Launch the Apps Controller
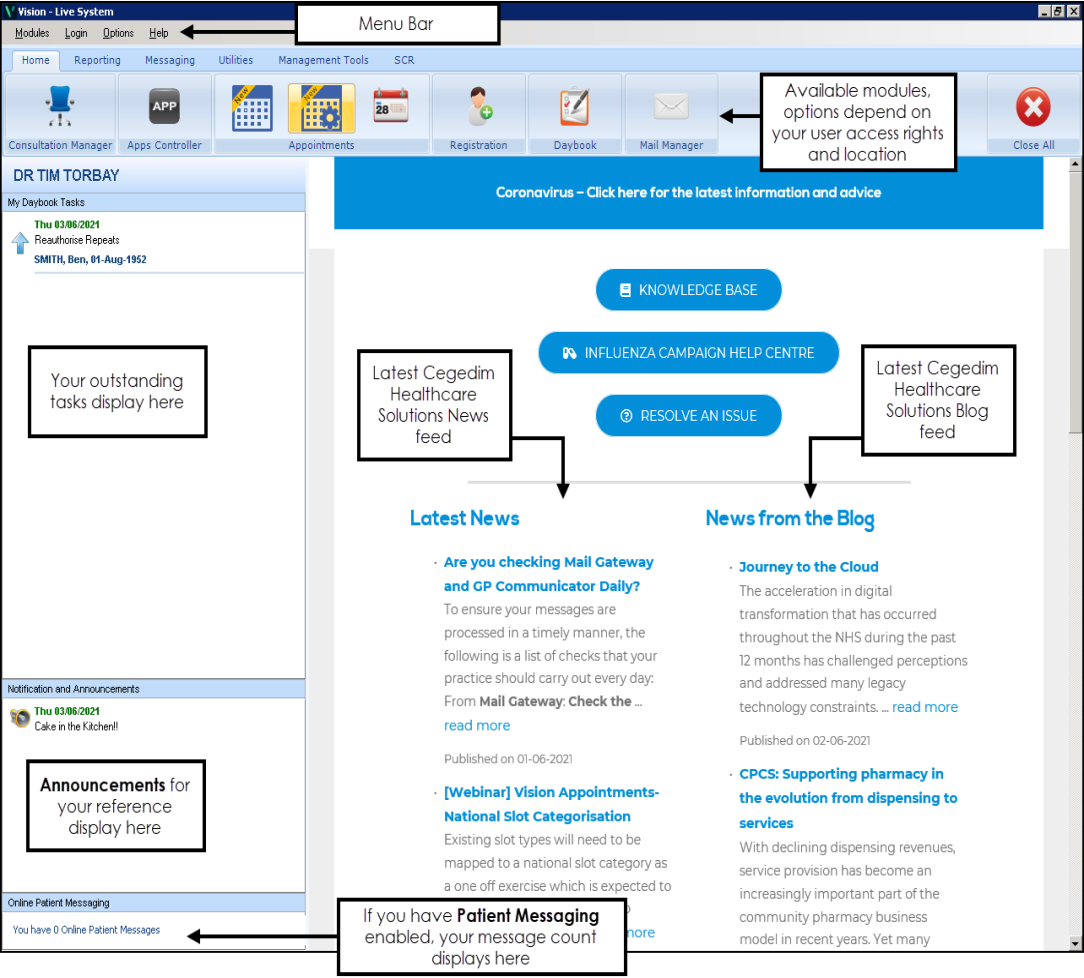 165,114
